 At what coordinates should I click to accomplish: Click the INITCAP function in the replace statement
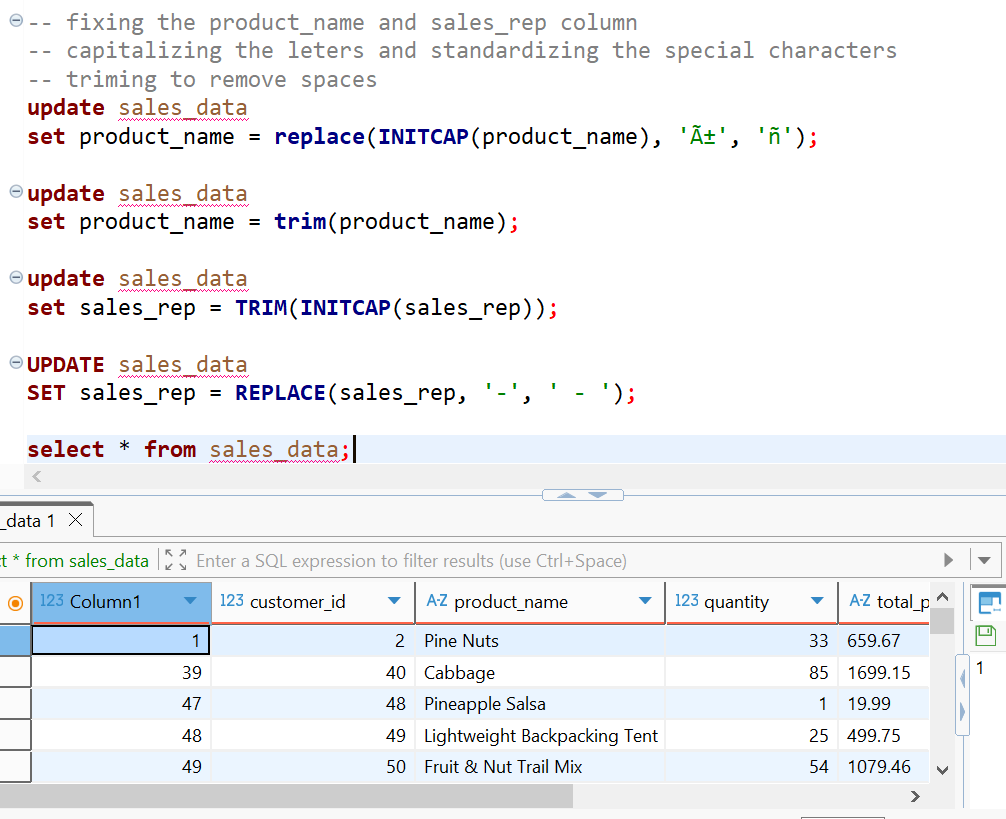click(423, 137)
